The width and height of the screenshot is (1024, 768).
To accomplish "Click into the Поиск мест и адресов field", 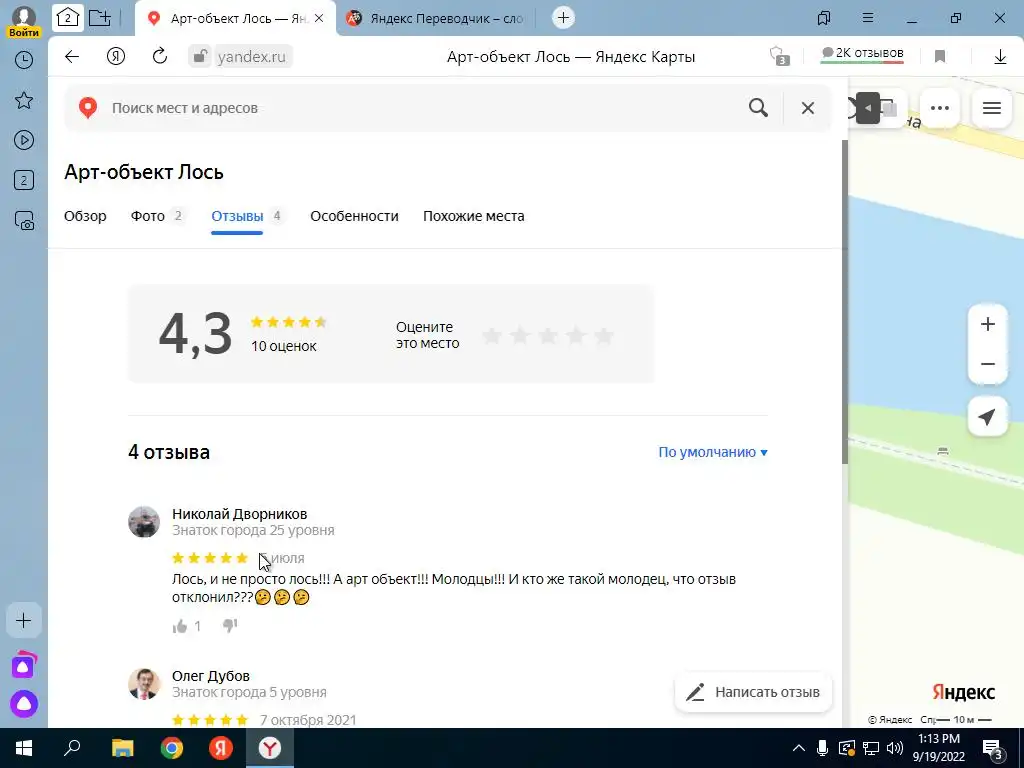I will [424, 108].
